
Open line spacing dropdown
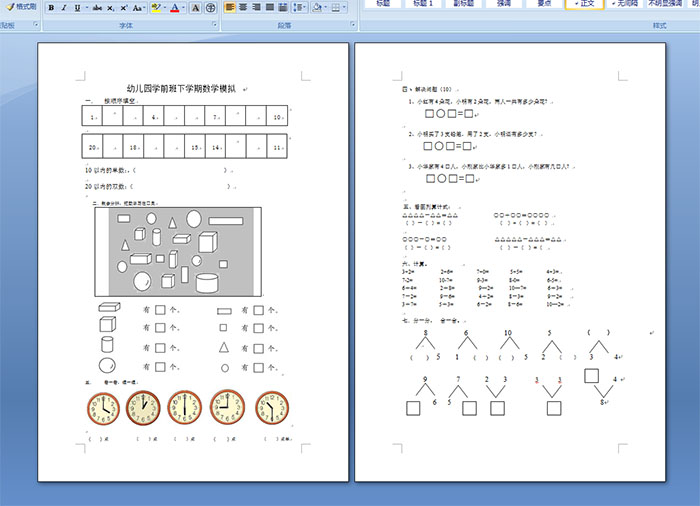[x=299, y=7]
